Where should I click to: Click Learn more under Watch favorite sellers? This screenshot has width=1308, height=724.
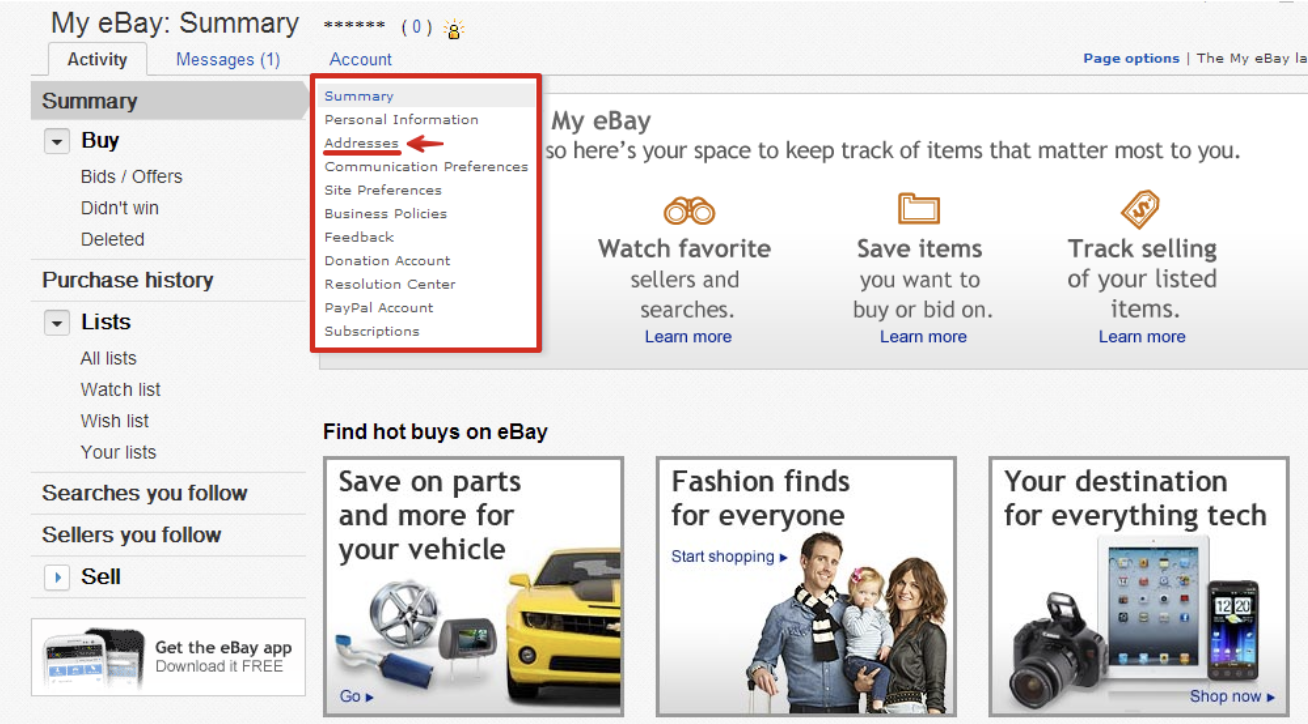[688, 337]
